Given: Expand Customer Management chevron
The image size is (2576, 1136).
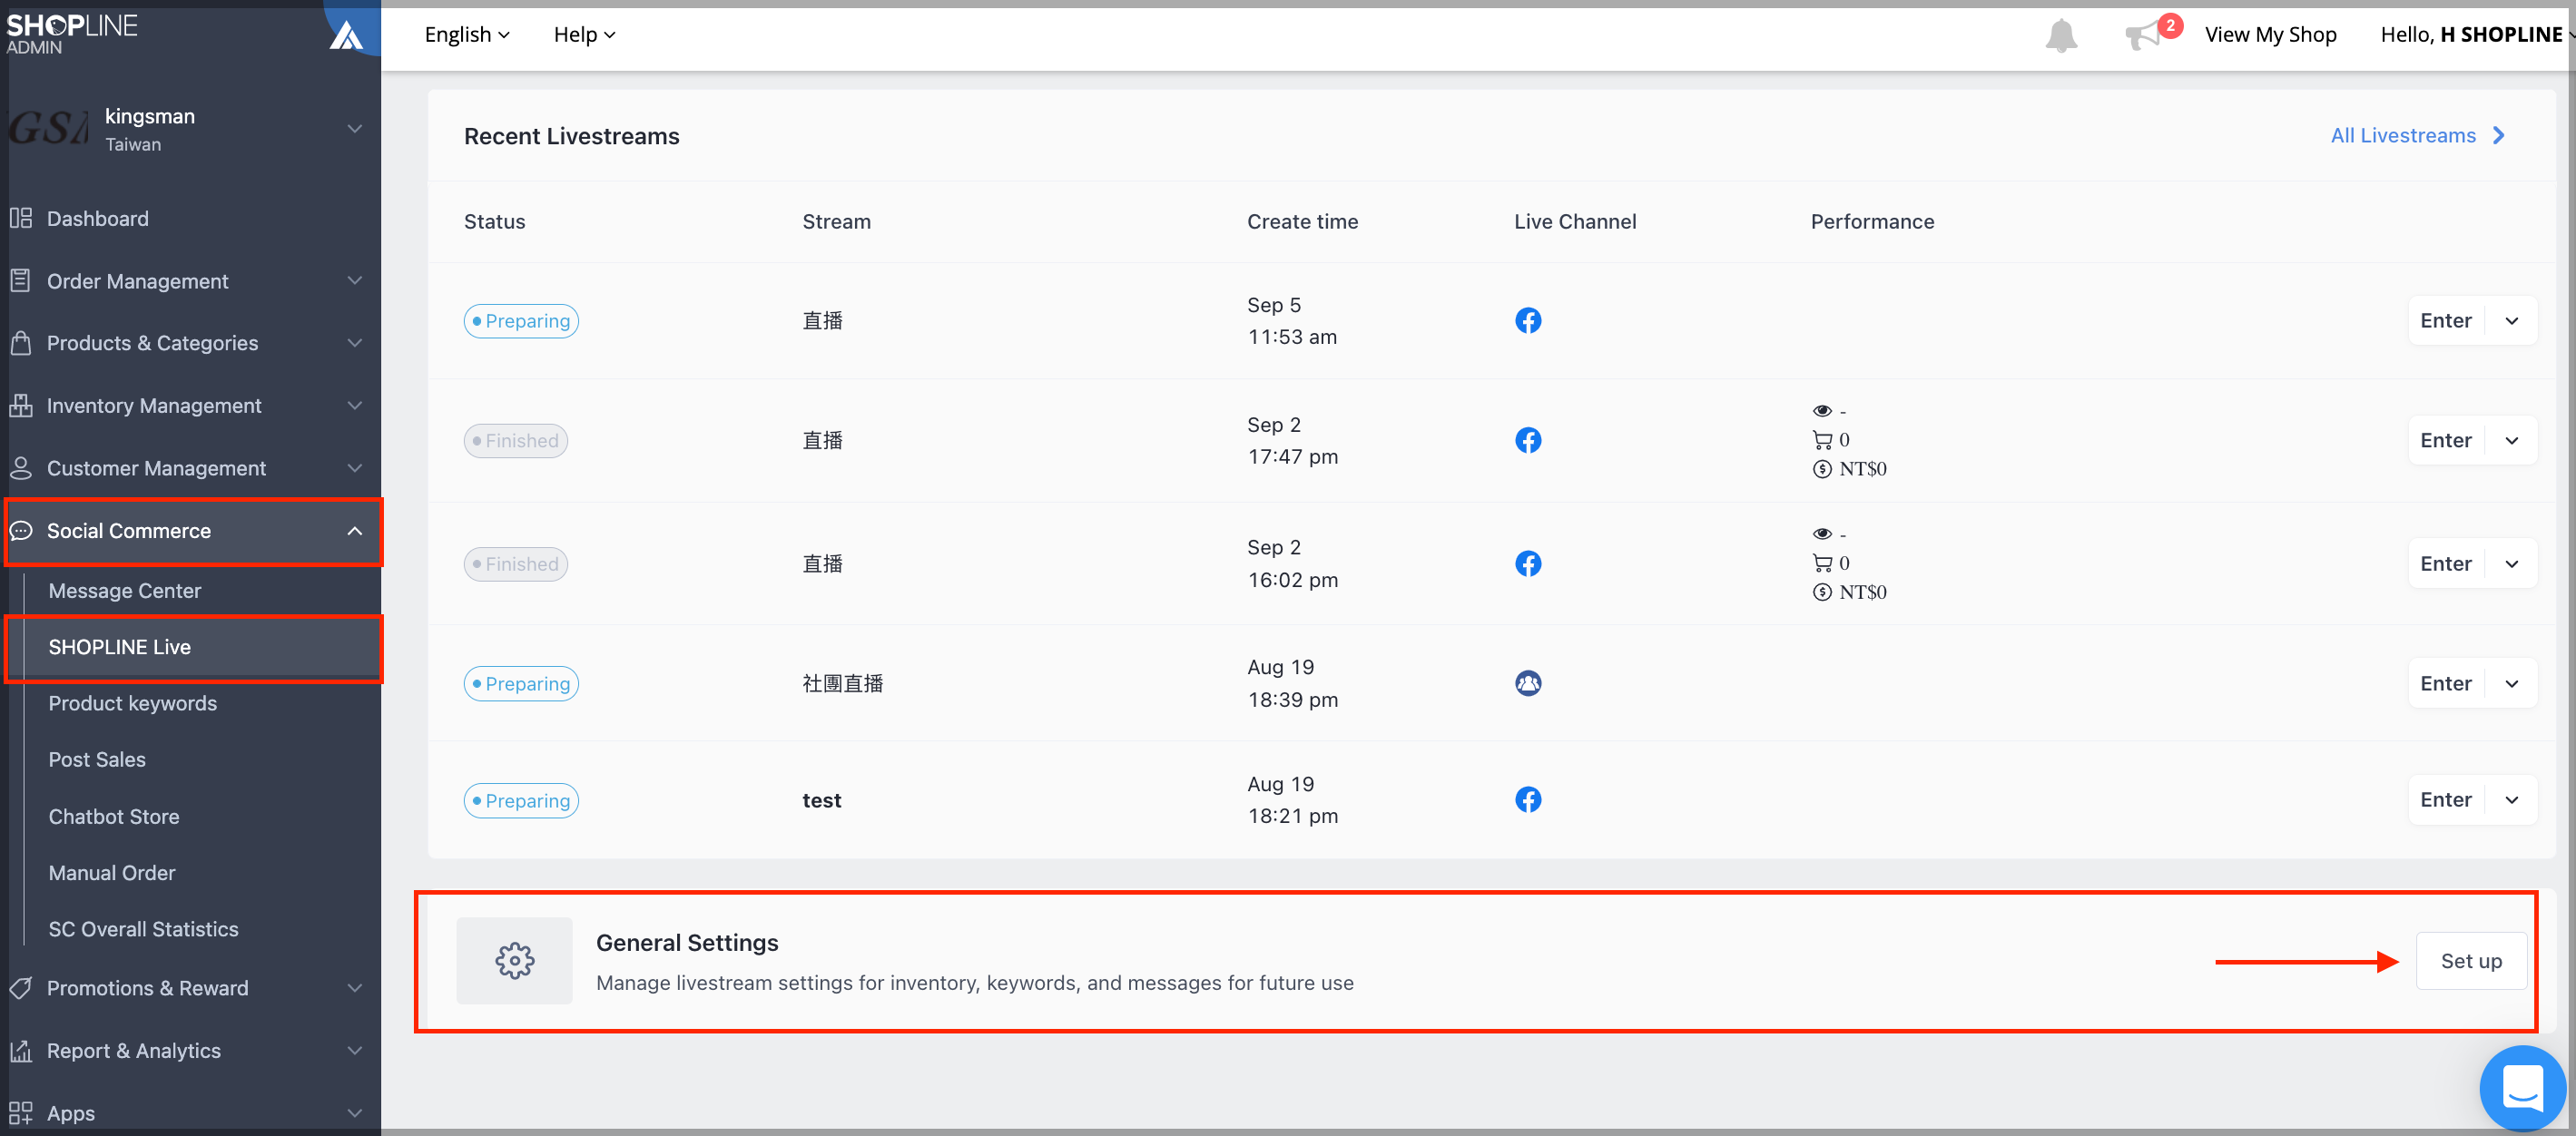Looking at the screenshot, I should tap(354, 468).
